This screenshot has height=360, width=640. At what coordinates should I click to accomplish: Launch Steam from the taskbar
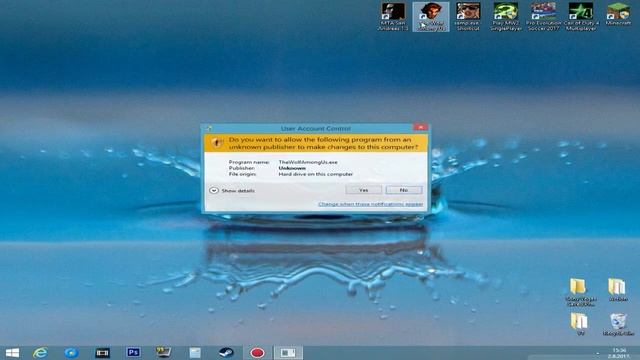tap(226, 353)
